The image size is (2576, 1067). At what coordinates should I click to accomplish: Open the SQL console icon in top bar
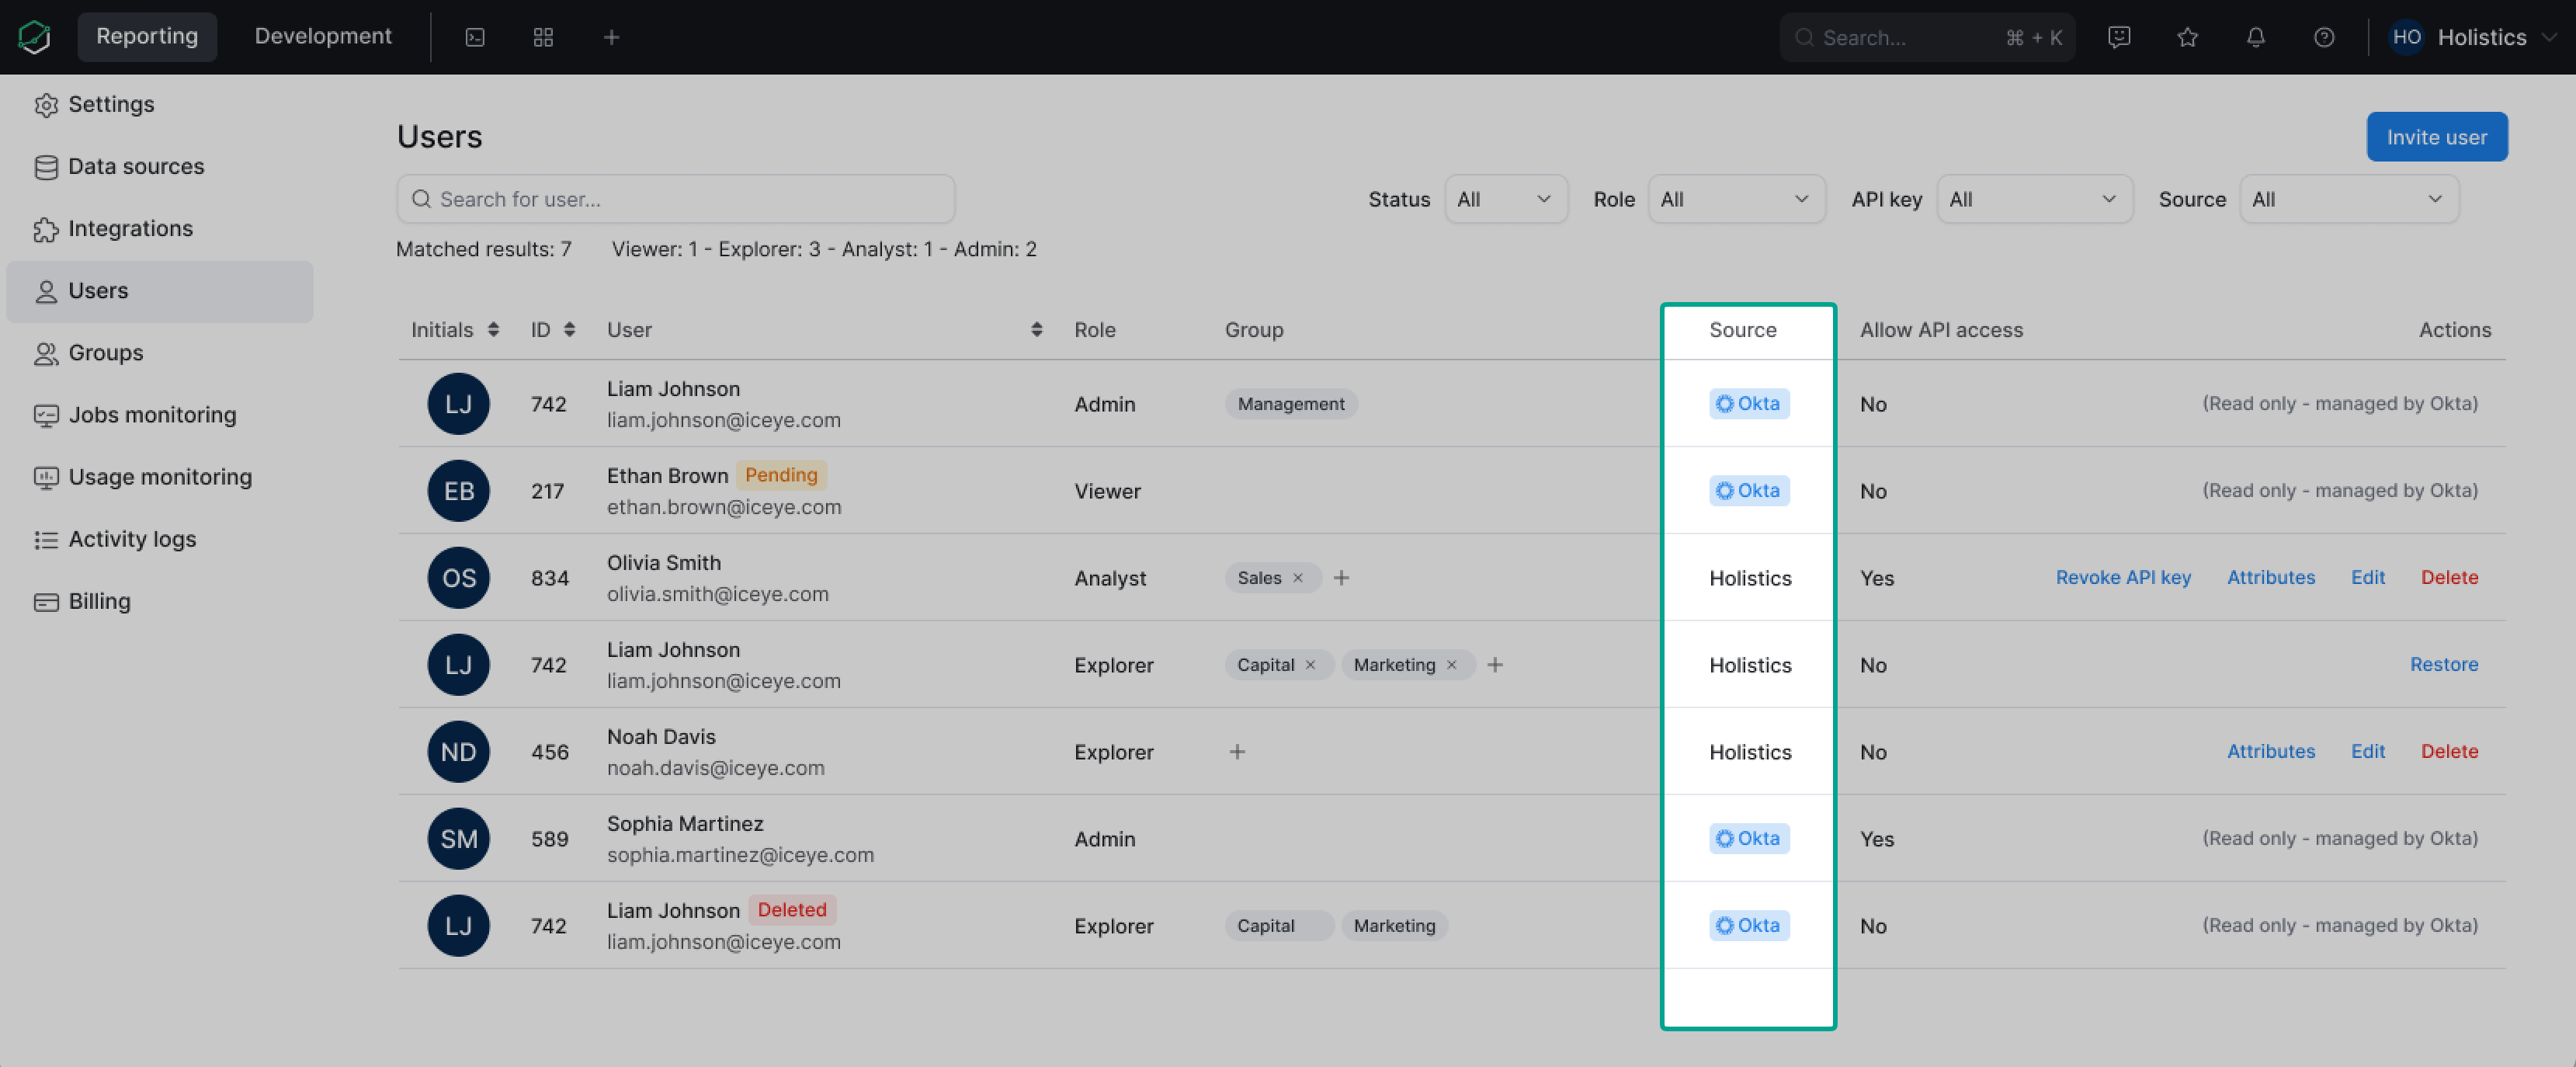point(474,37)
